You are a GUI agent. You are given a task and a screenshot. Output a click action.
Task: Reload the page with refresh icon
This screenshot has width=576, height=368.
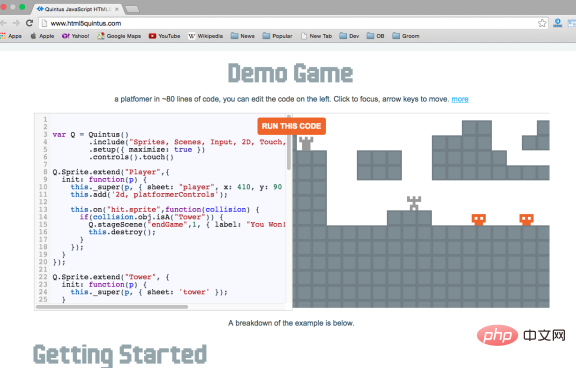point(29,23)
